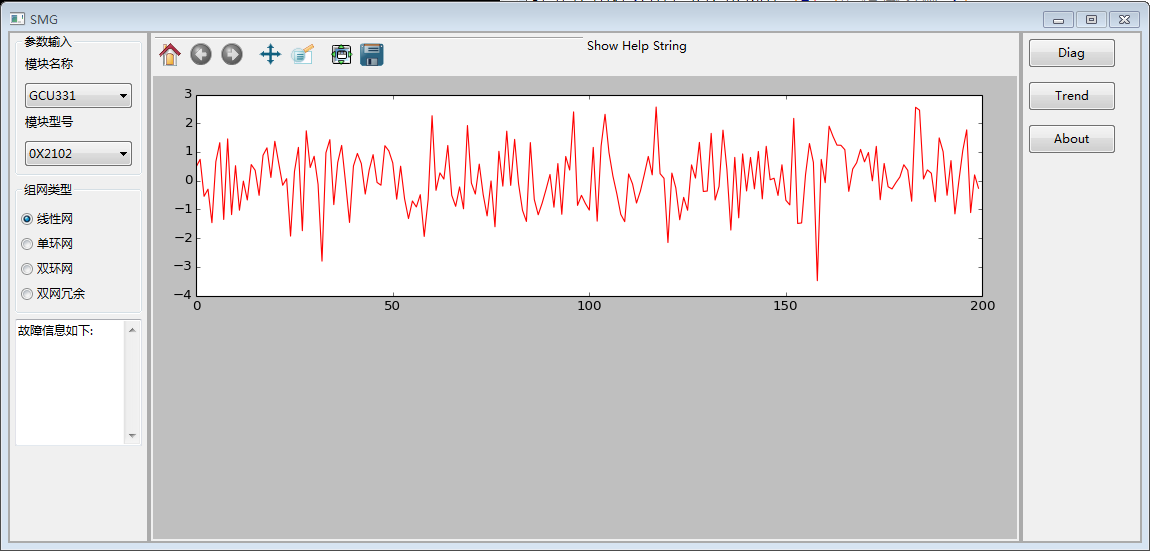
Task: Click the fault info scrollbar up arrow
Action: click(132, 329)
